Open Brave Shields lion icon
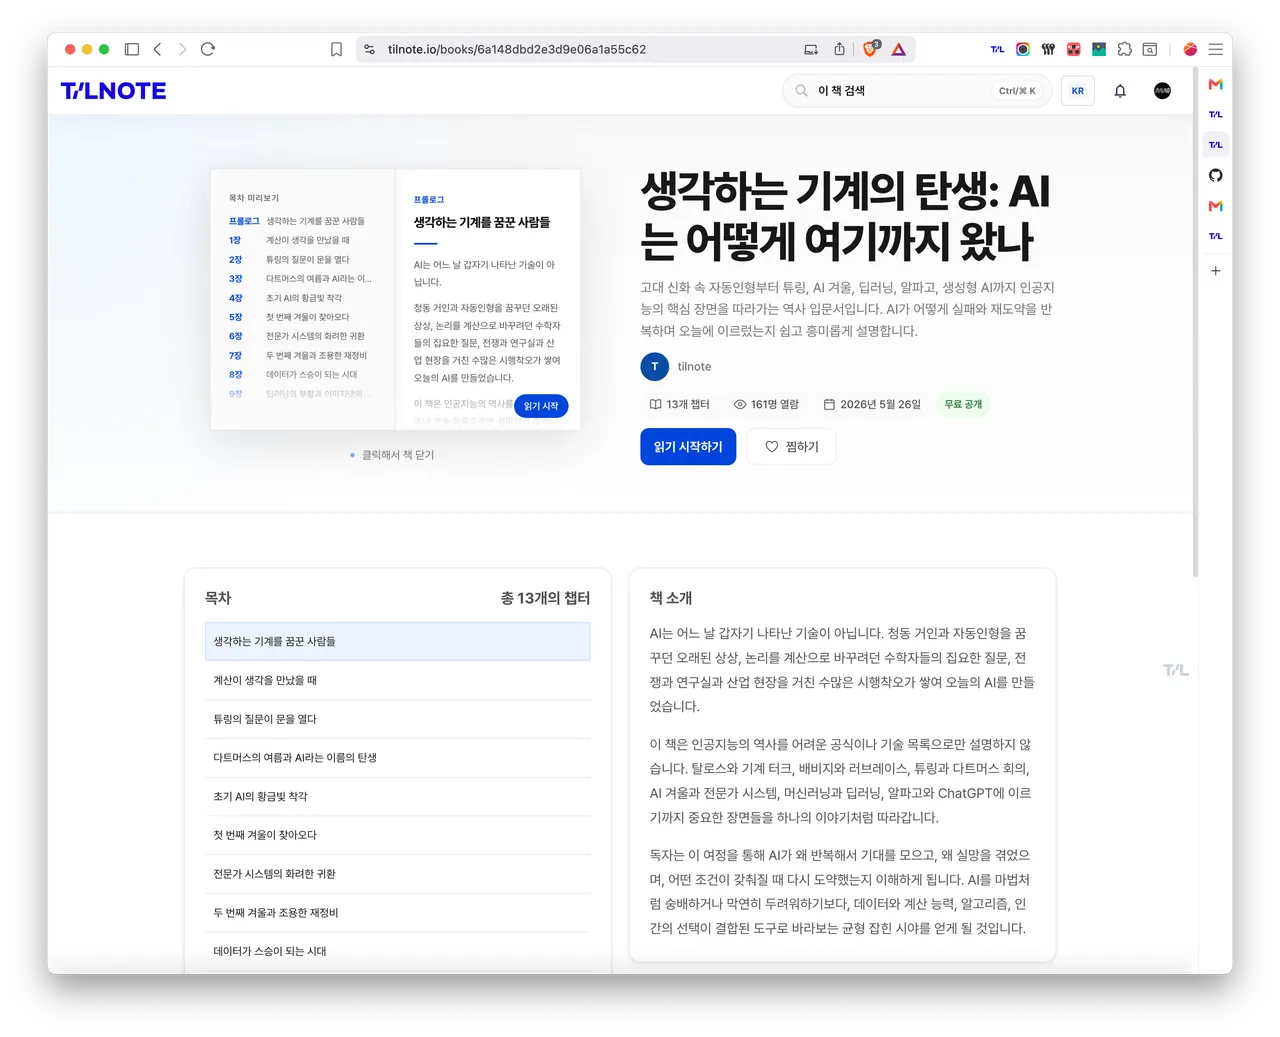This screenshot has width=1280, height=1037. coord(871,48)
